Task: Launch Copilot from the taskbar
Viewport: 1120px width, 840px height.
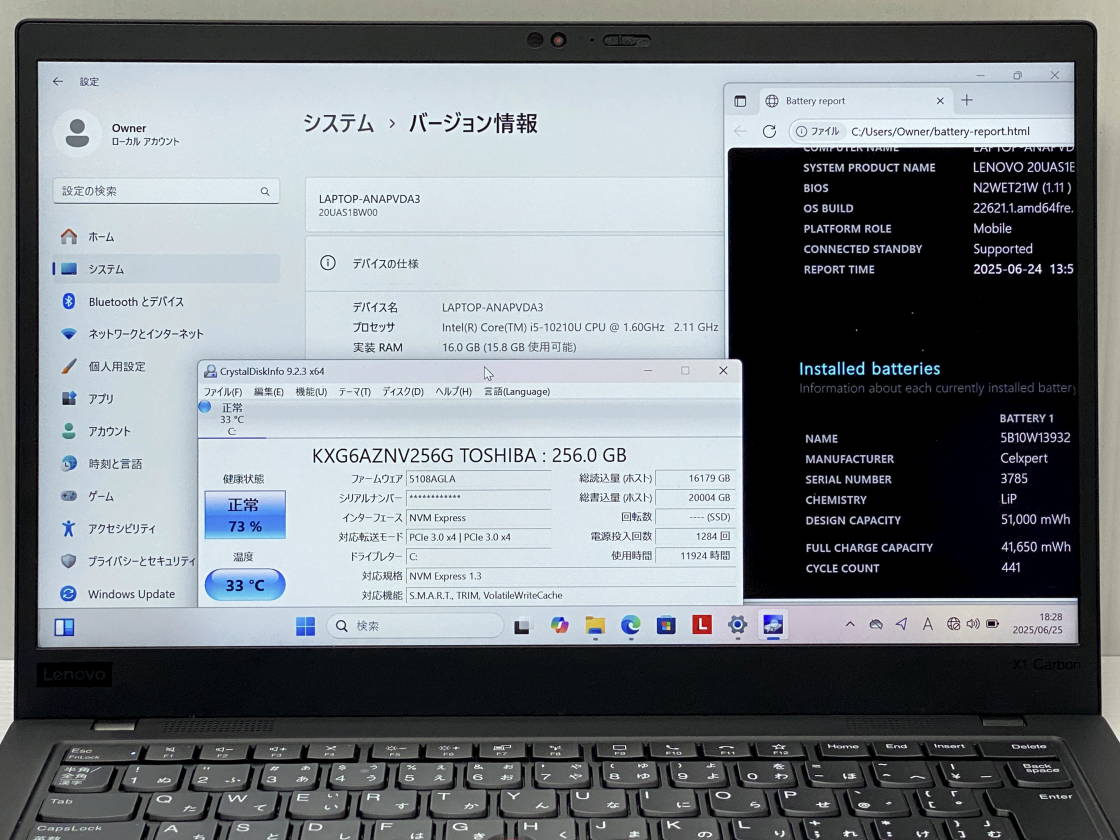Action: click(x=559, y=626)
